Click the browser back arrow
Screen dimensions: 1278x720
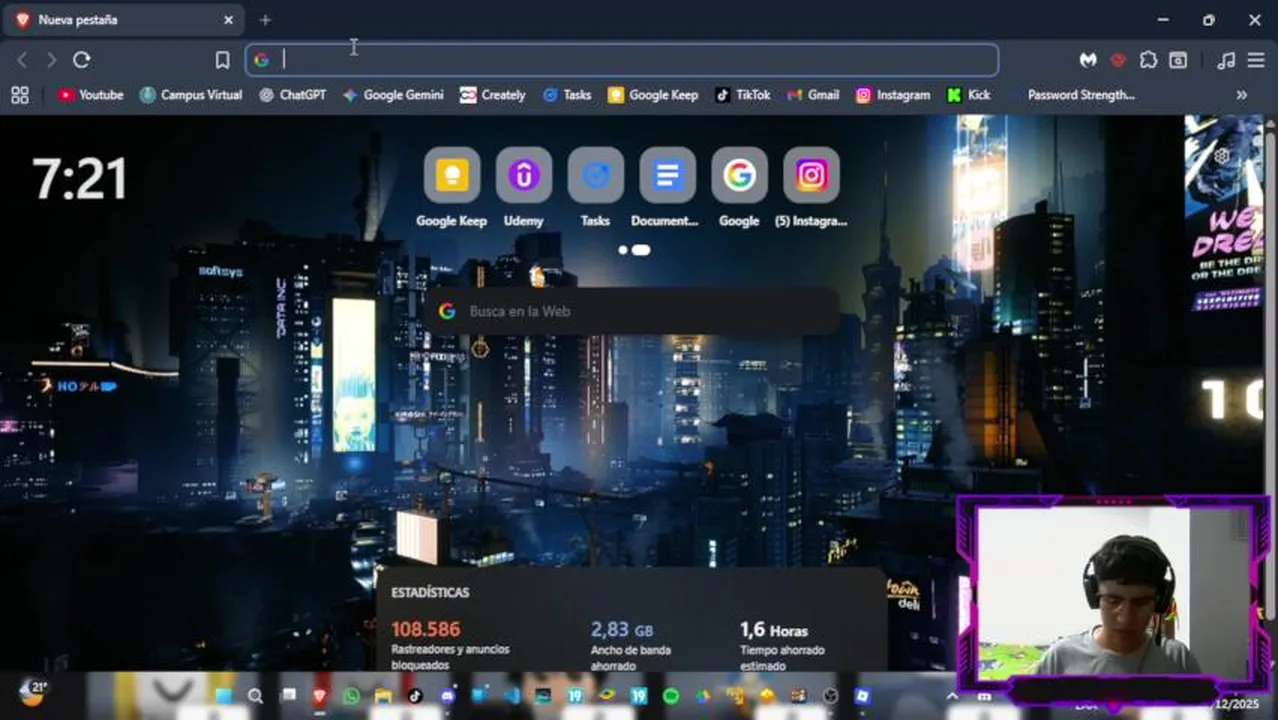pyautogui.click(x=22, y=60)
